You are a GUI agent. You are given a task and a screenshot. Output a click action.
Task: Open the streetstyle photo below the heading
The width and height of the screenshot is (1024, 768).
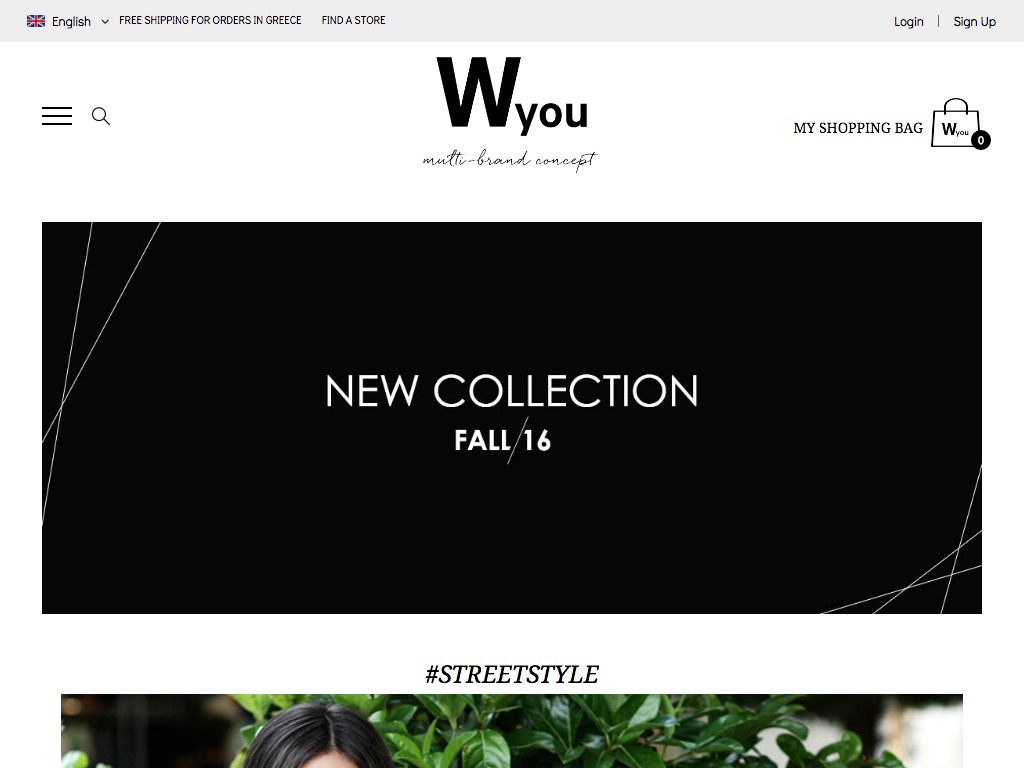[512, 731]
